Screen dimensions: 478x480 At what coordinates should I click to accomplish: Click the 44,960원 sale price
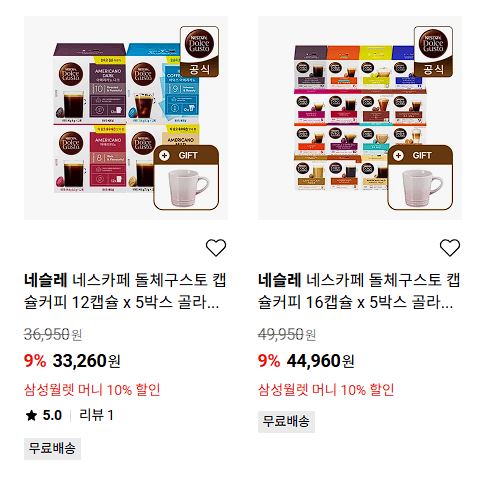[321, 361]
